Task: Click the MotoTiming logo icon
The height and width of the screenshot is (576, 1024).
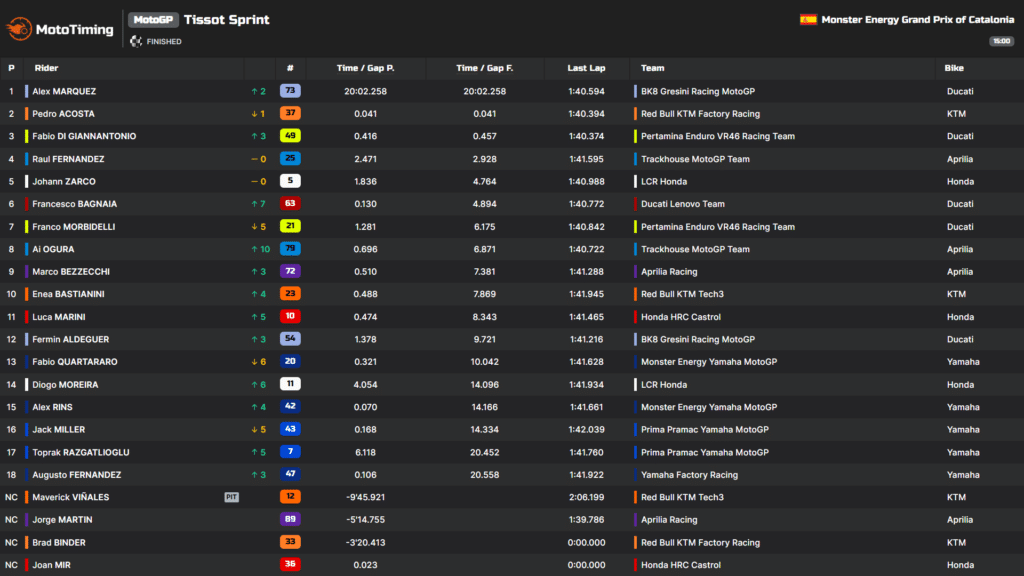Action: coord(19,29)
